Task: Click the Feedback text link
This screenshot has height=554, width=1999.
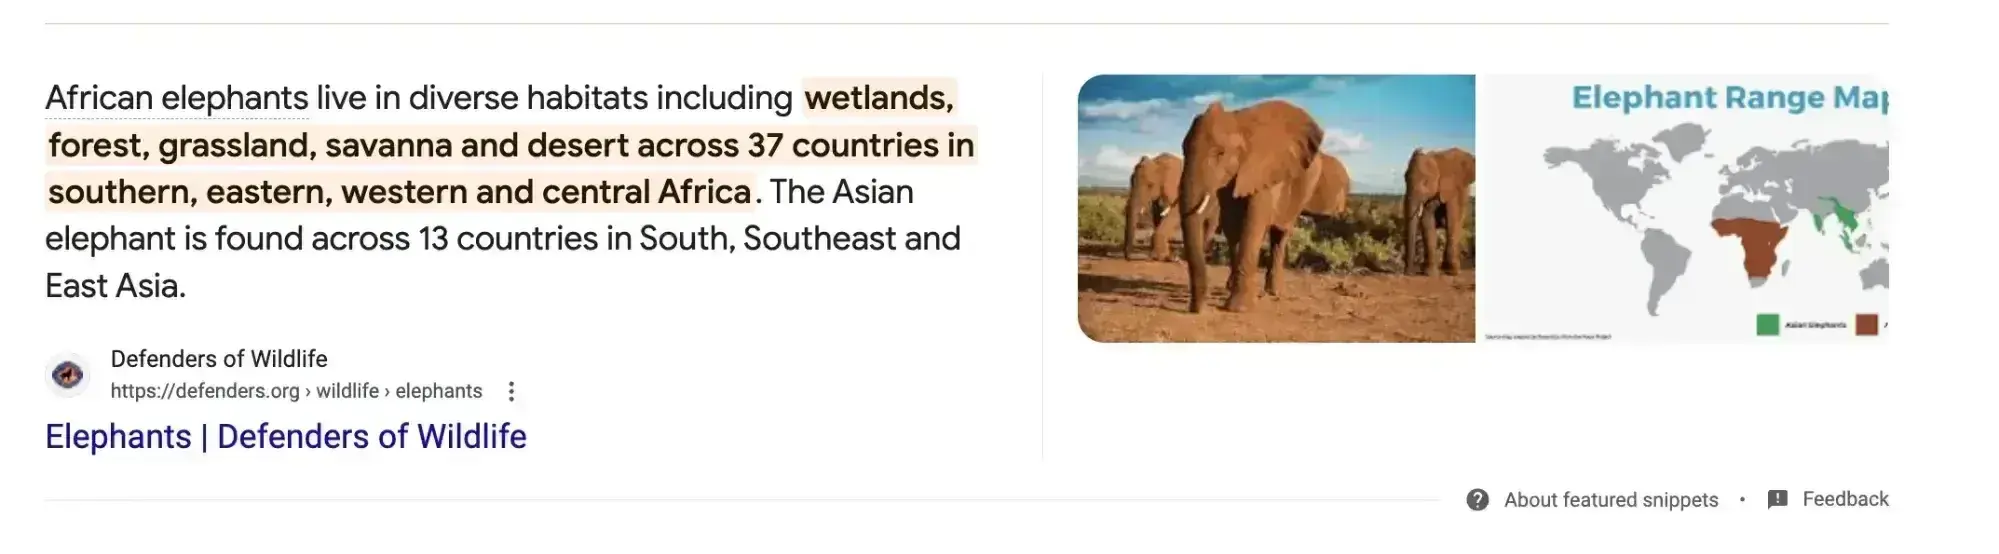Action: point(1845,499)
